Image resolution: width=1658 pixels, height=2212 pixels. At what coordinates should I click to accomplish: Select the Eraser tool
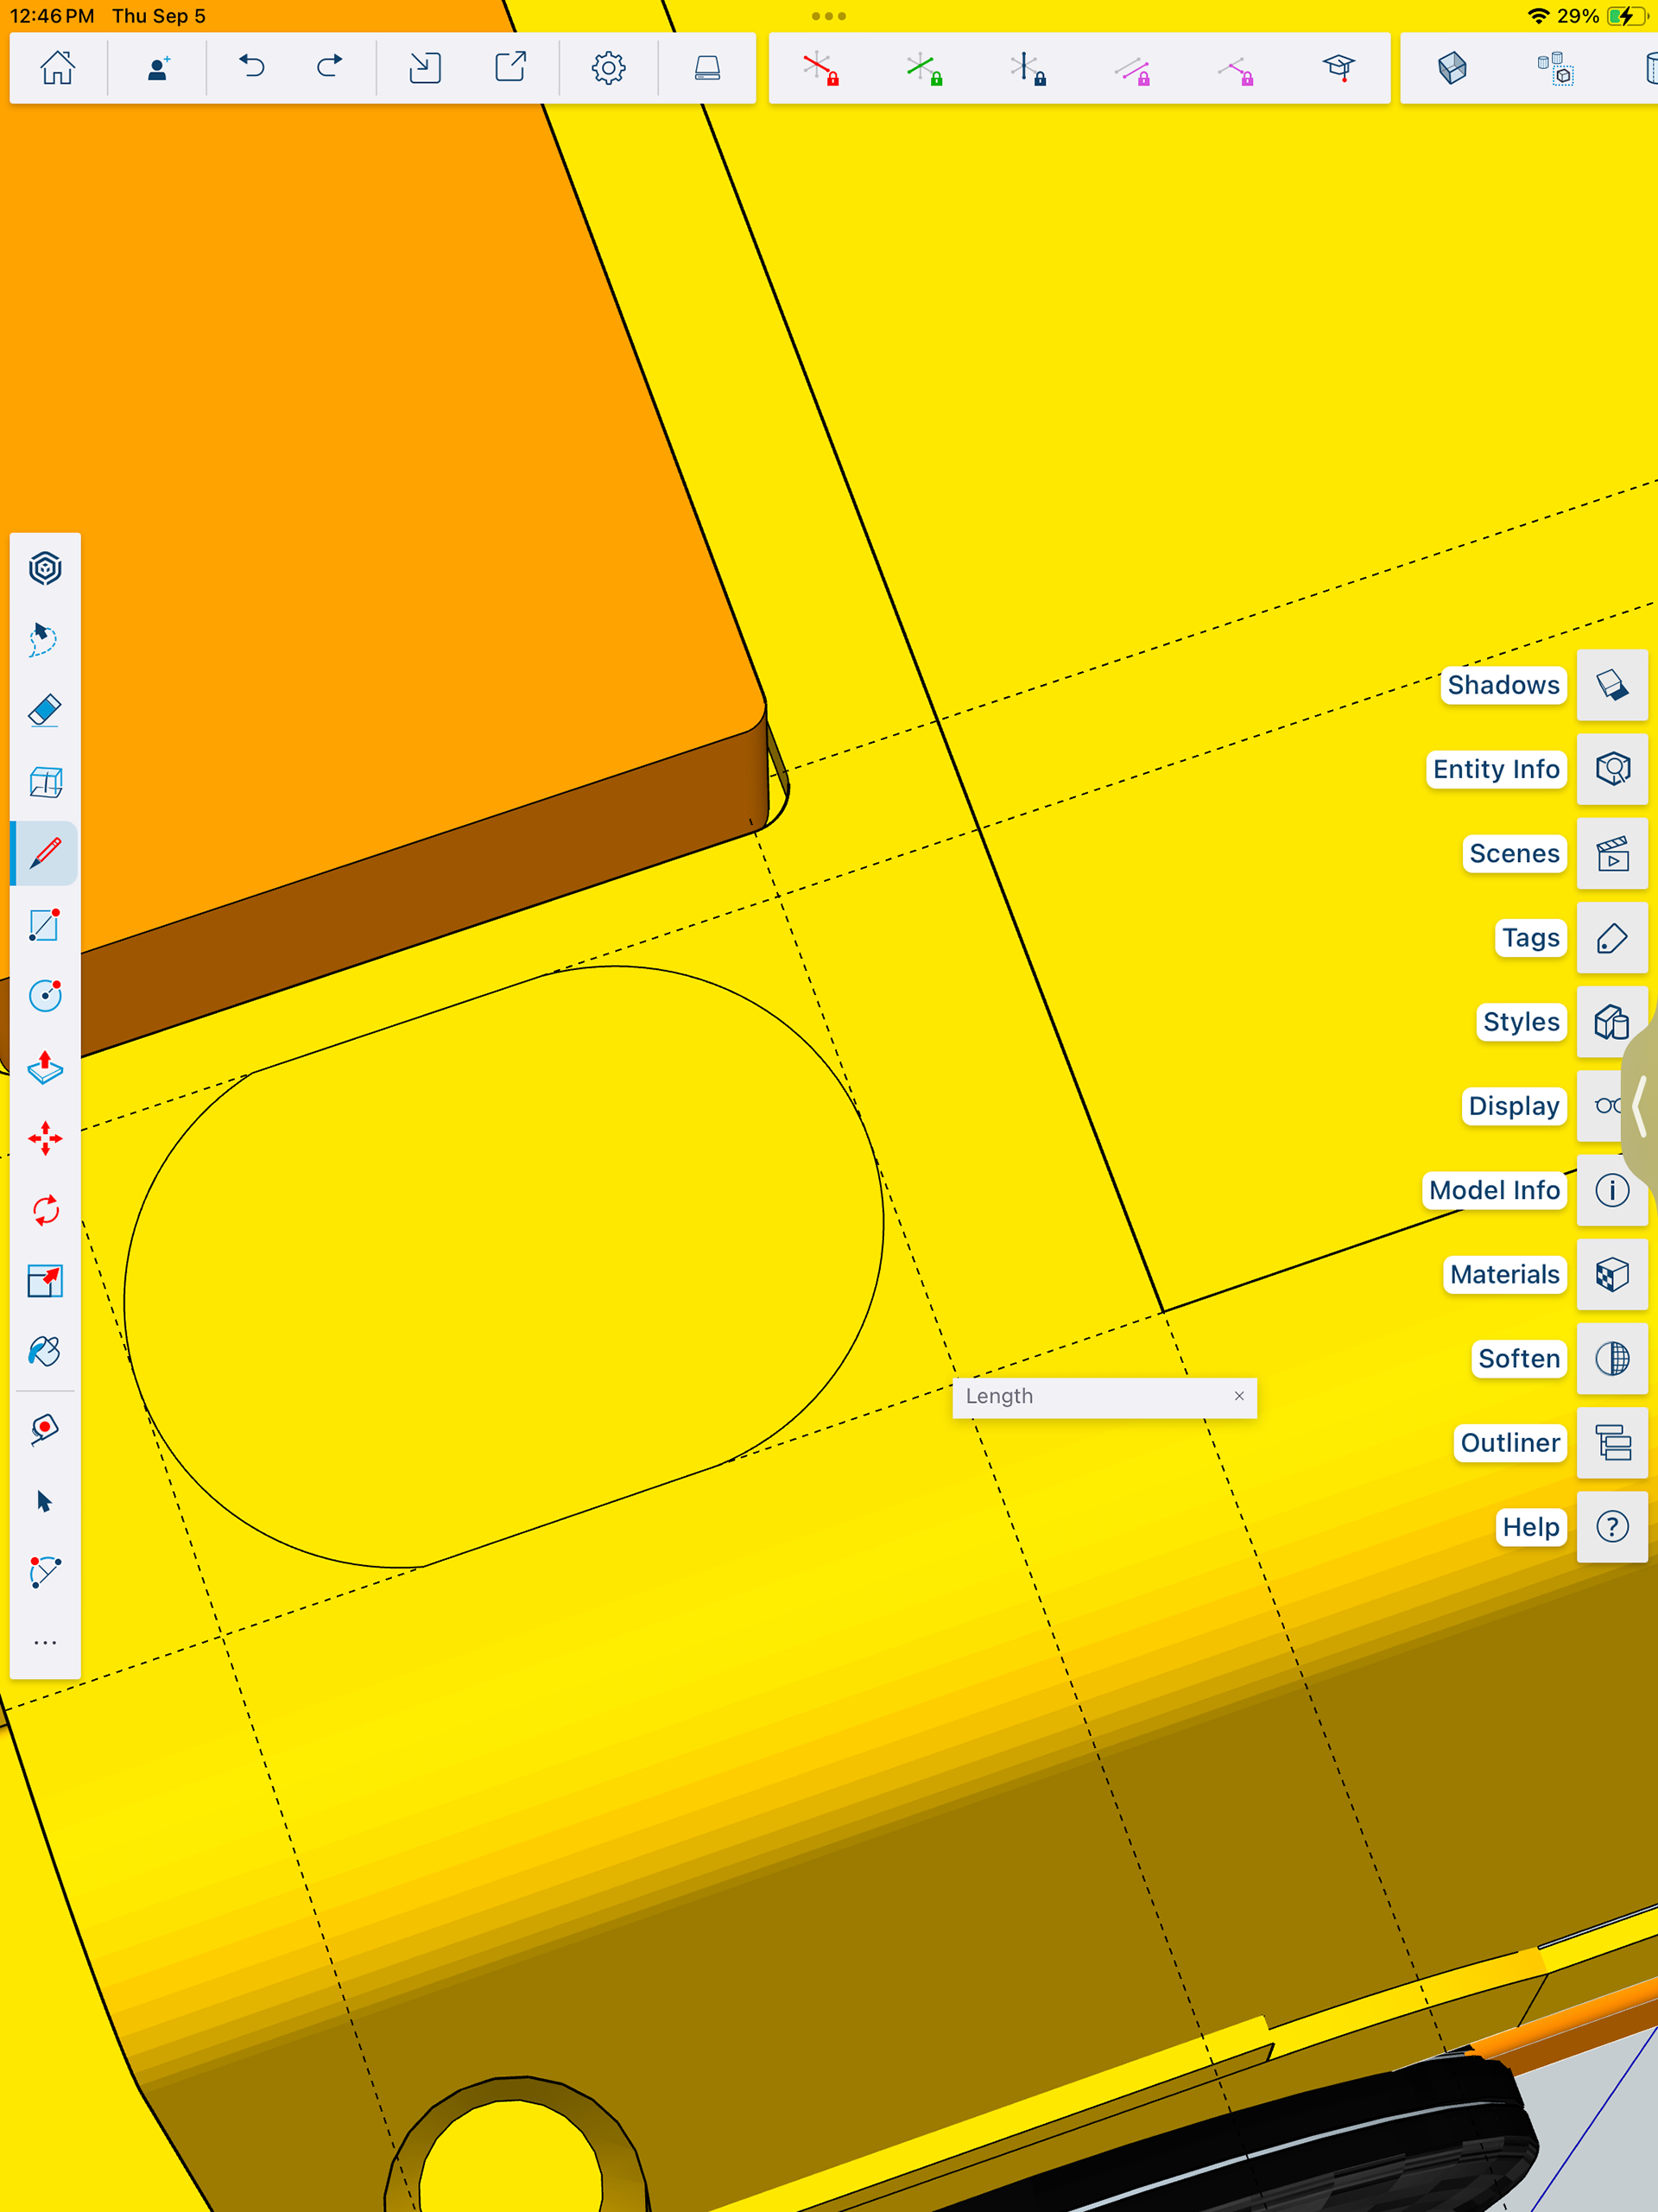[45, 711]
